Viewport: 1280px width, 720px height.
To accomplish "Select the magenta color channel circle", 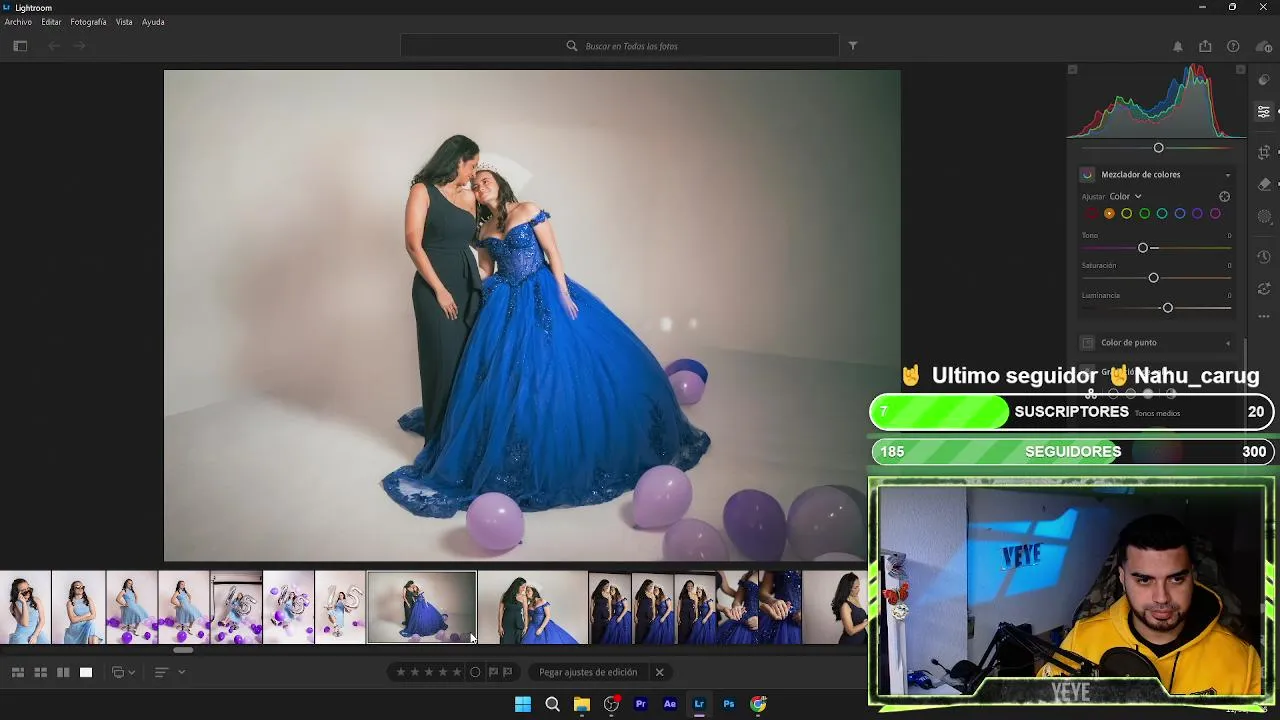I will (x=1215, y=214).
